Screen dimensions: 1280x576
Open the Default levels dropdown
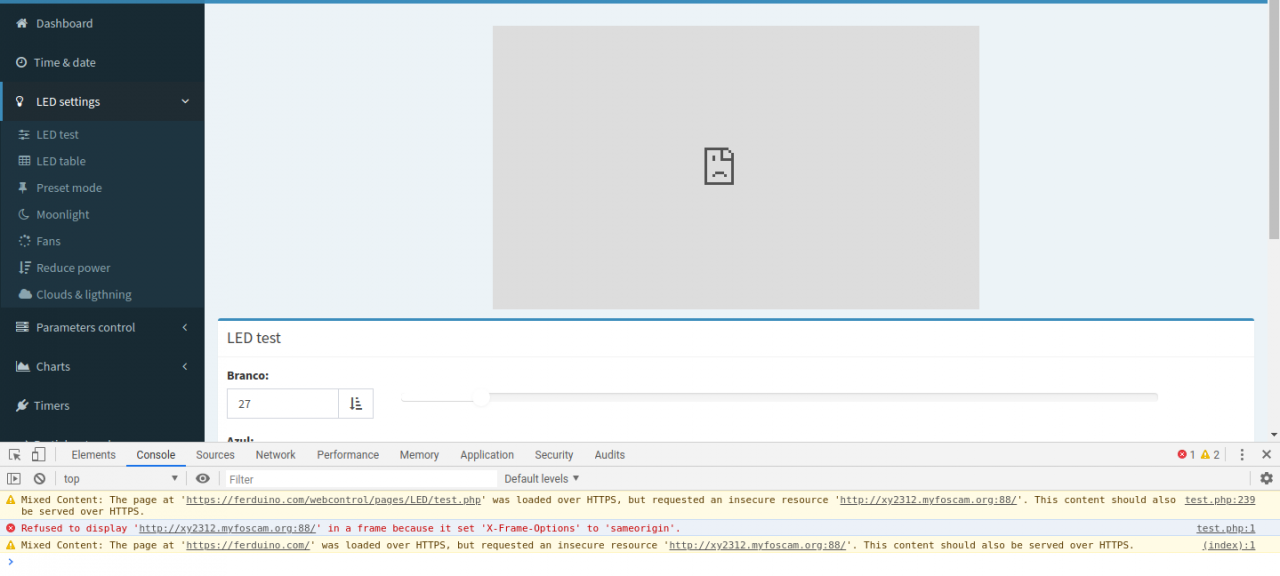coord(542,479)
